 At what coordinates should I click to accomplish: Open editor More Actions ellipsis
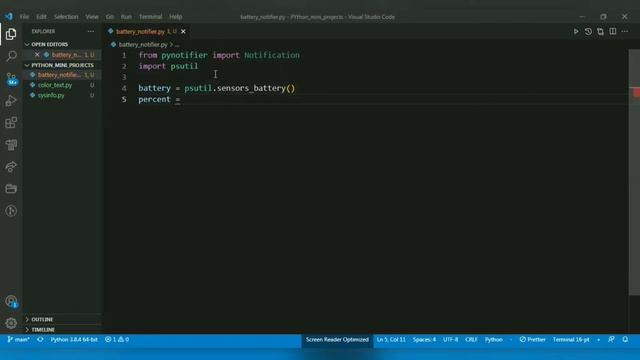click(625, 31)
